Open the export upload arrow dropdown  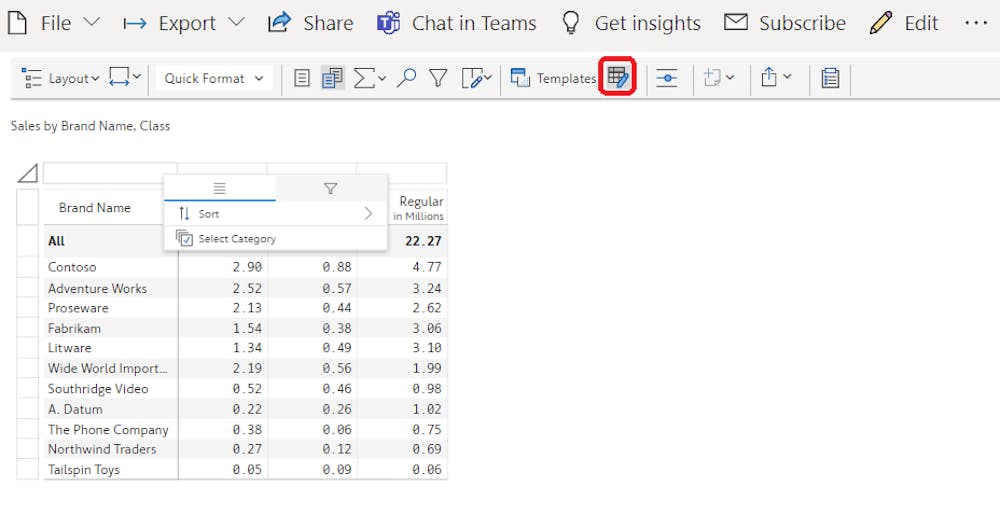776,78
